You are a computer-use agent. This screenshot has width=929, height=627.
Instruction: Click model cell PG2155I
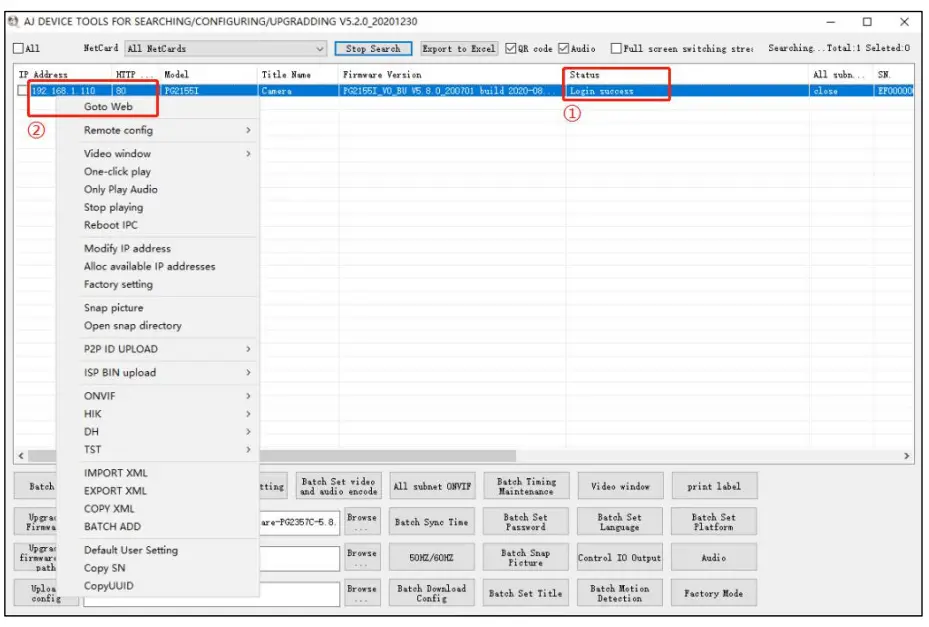pyautogui.click(x=209, y=91)
